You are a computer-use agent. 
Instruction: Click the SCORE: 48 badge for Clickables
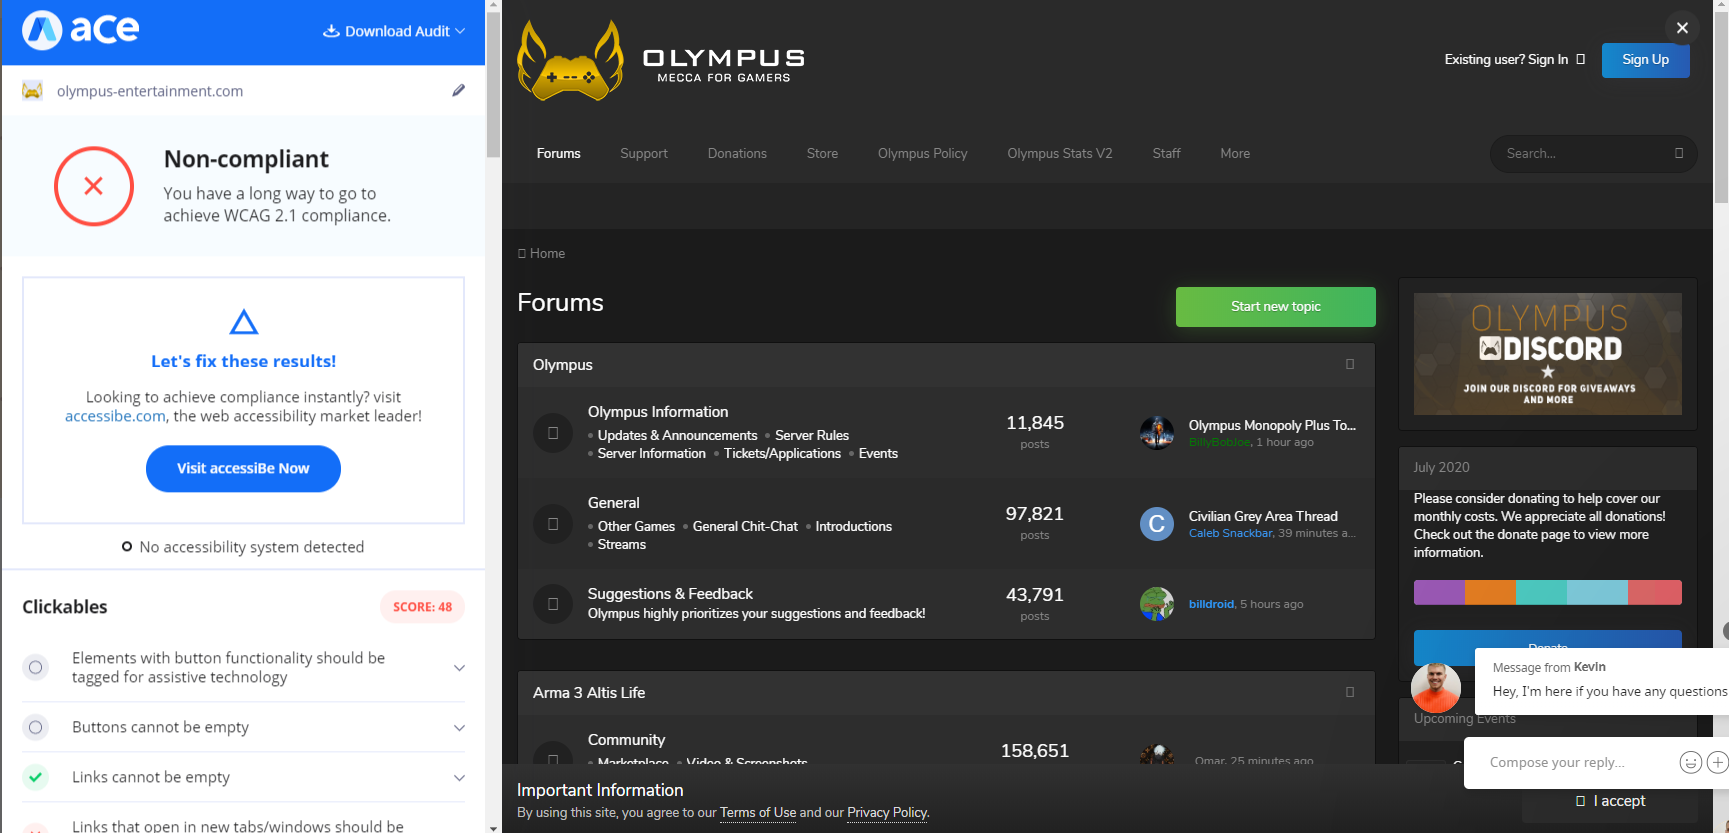tap(422, 607)
